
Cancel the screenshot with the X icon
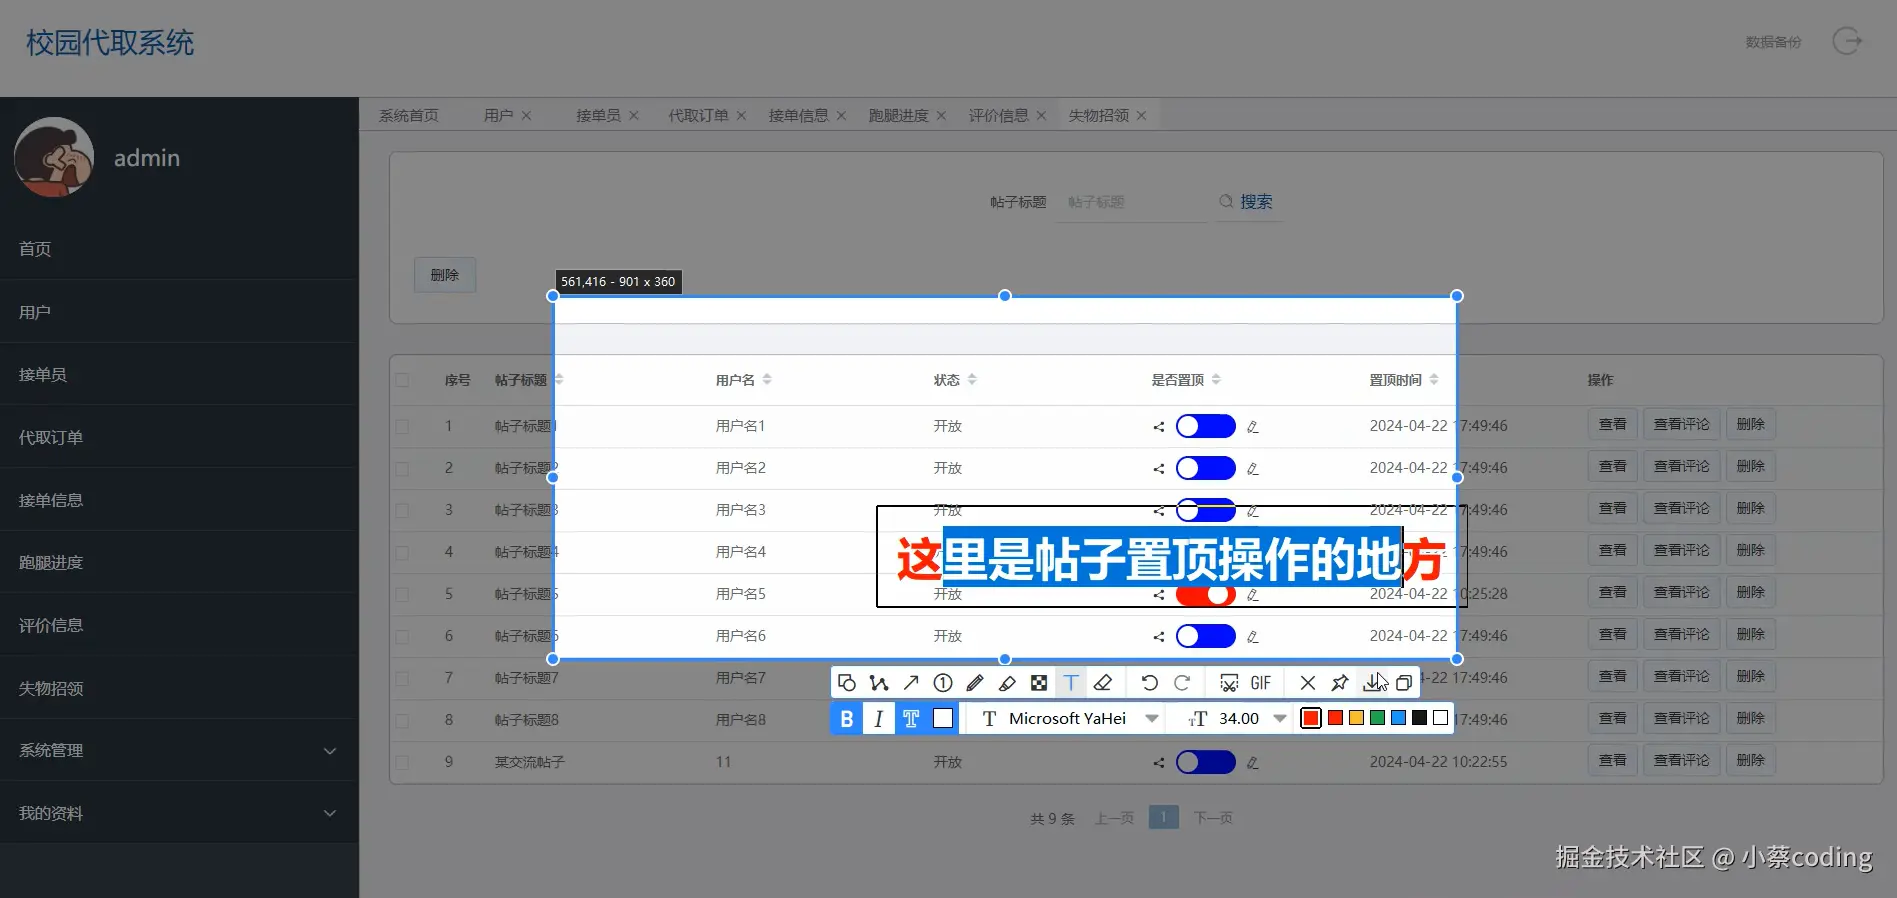(1308, 683)
